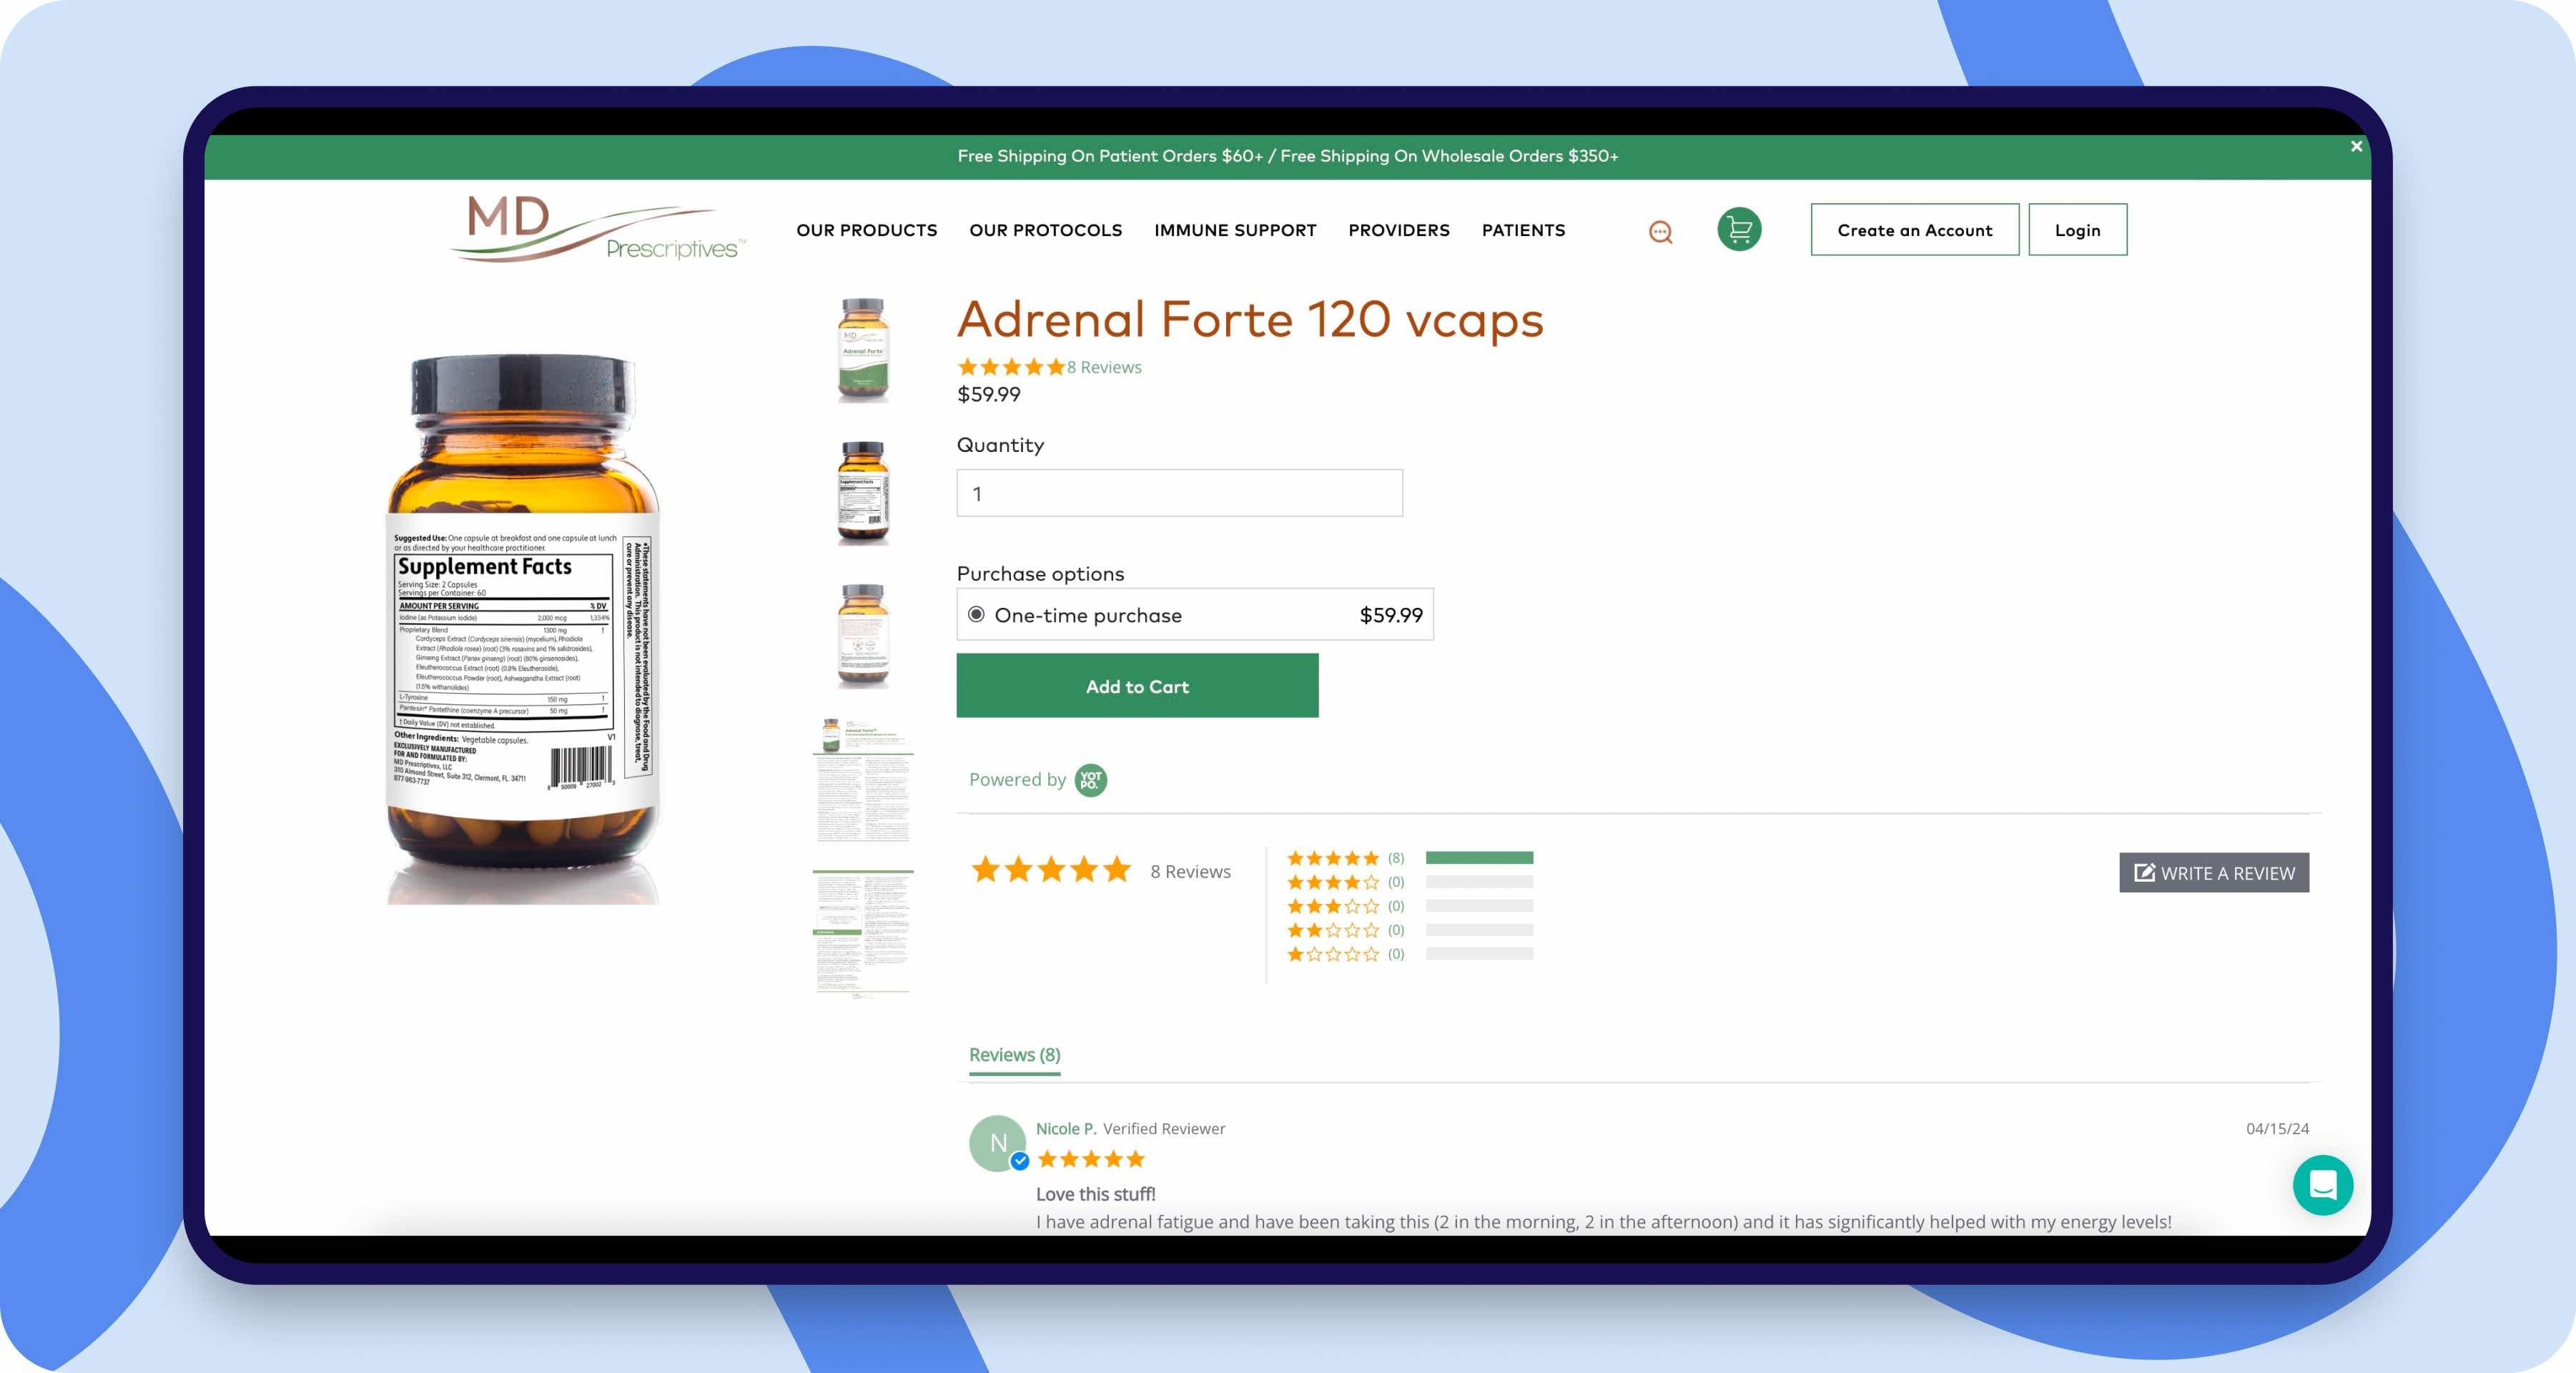Open the 8 Reviews link under the title
Screen dimensions: 2576x1373
1103,367
